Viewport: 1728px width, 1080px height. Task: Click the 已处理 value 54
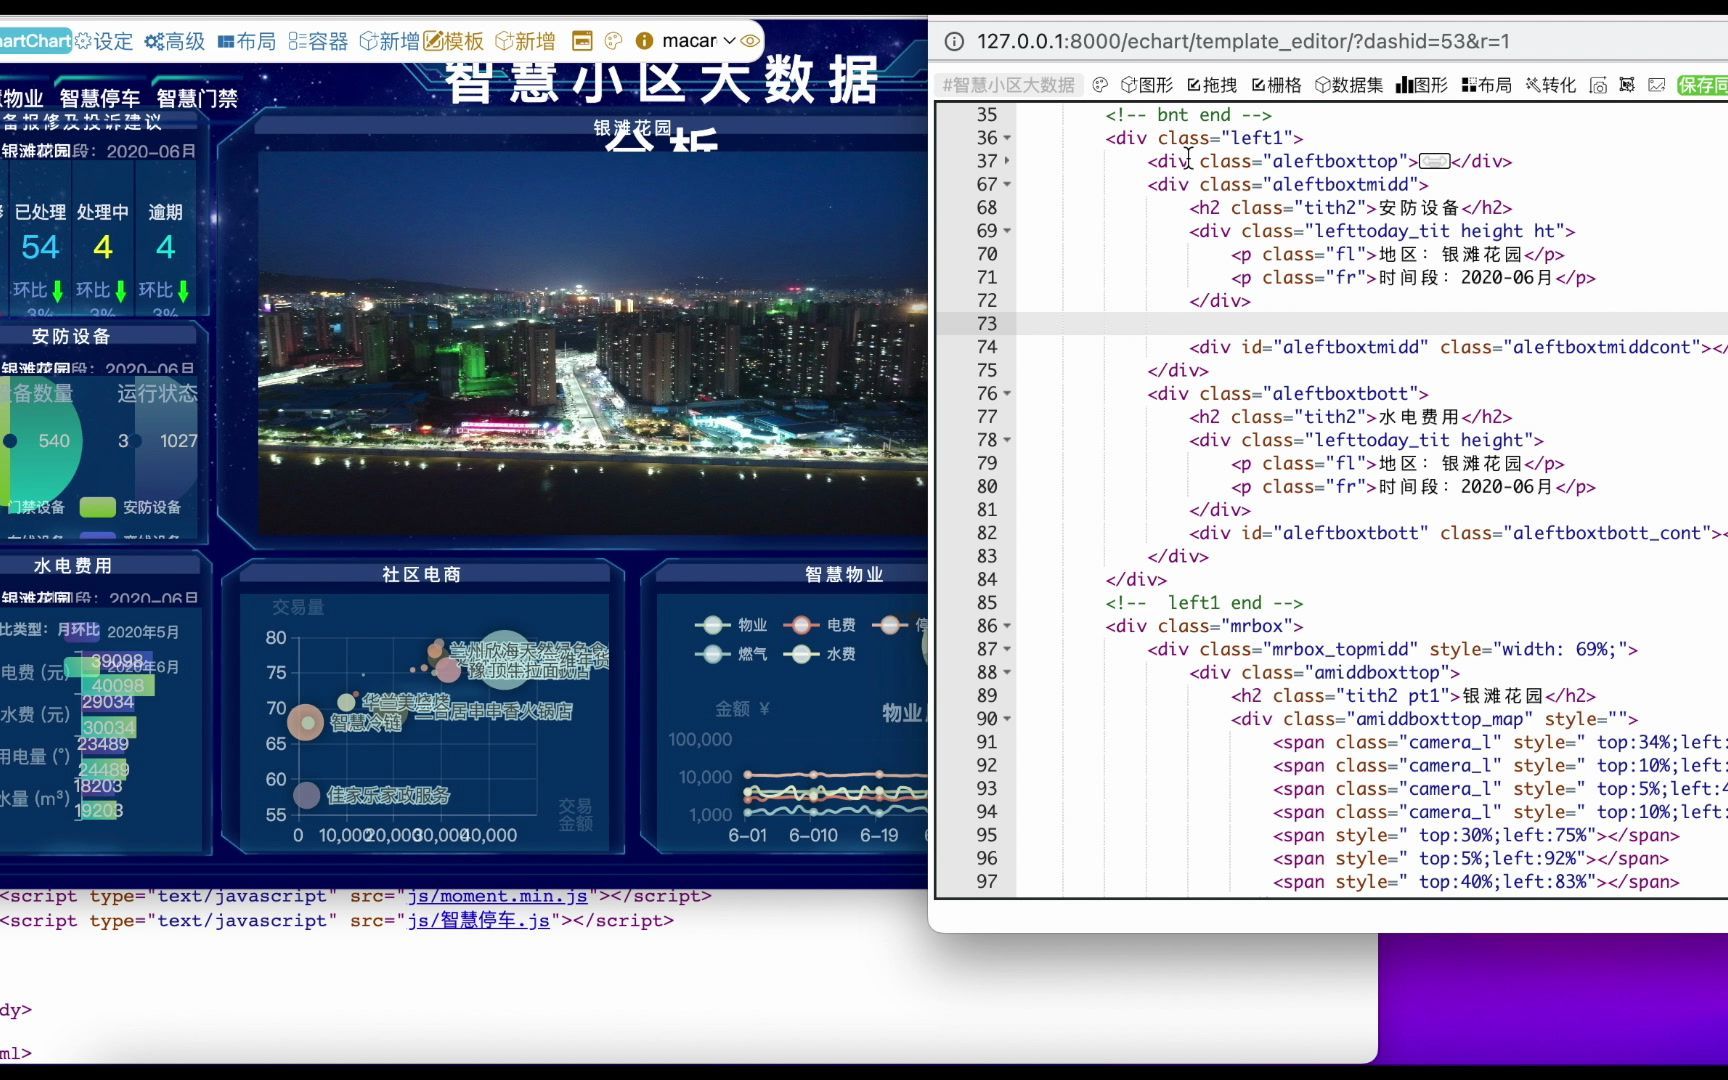(40, 247)
